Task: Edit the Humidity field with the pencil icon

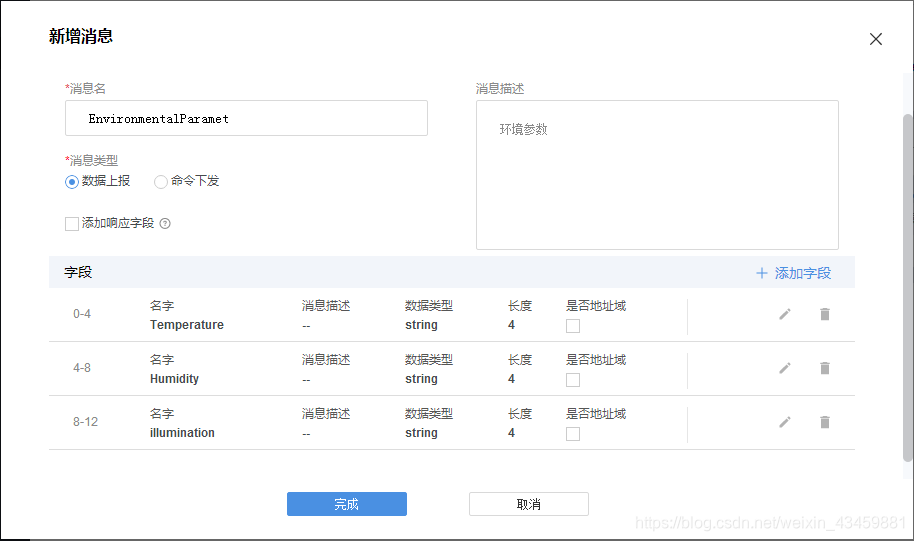Action: point(785,368)
